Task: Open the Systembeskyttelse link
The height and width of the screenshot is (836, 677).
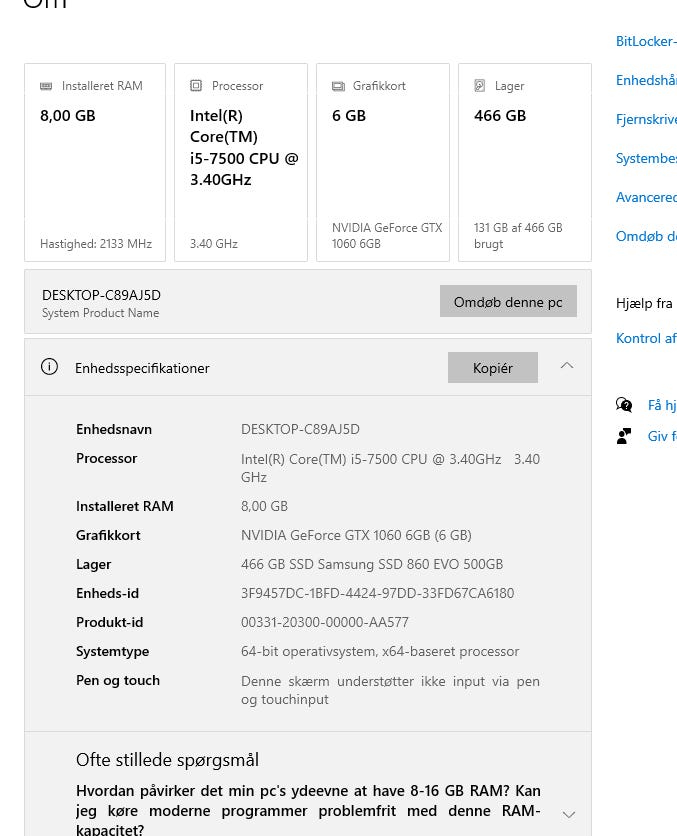Action: [x=646, y=158]
